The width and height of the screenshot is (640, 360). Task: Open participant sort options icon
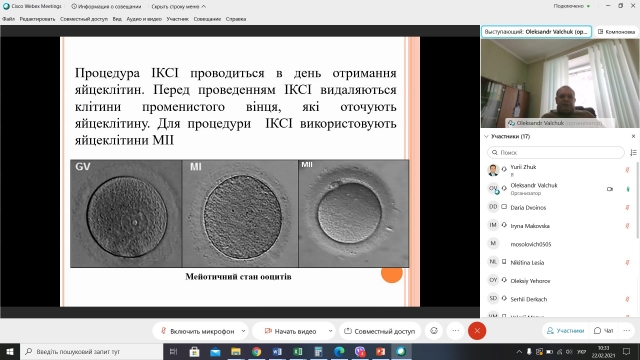click(633, 152)
